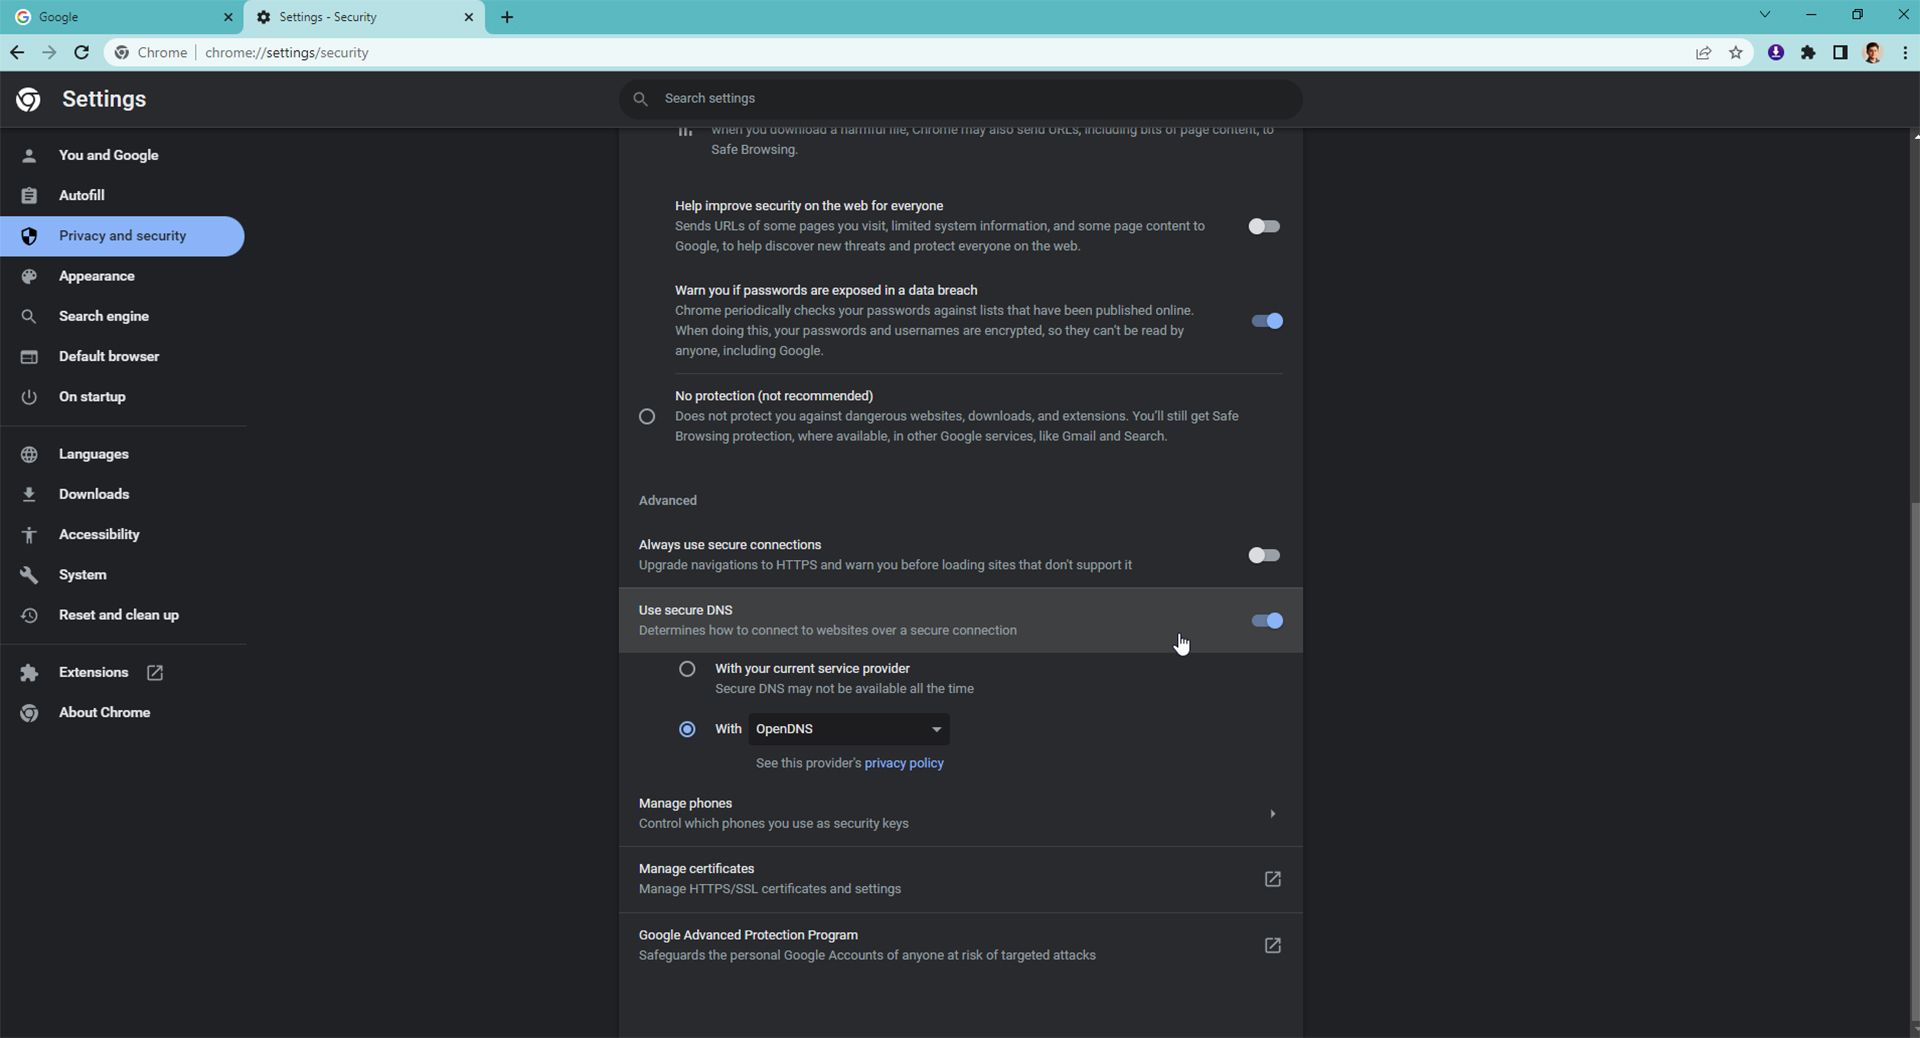The image size is (1920, 1038).
Task: Open the profile avatar icon
Action: [x=1873, y=53]
